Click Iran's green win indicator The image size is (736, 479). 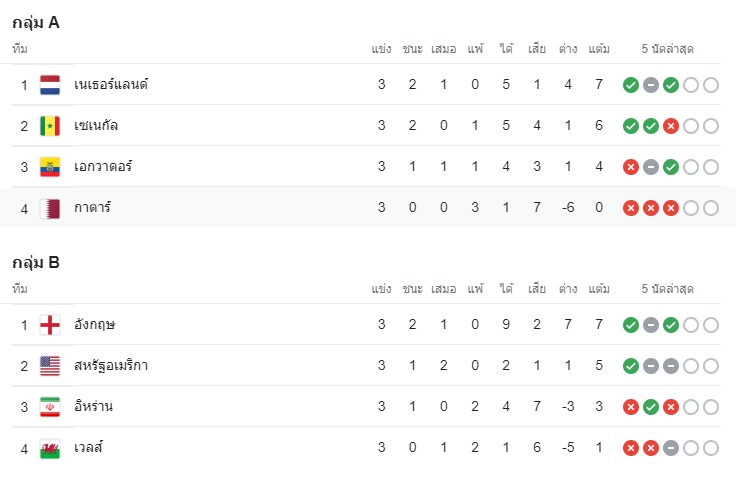click(x=651, y=407)
